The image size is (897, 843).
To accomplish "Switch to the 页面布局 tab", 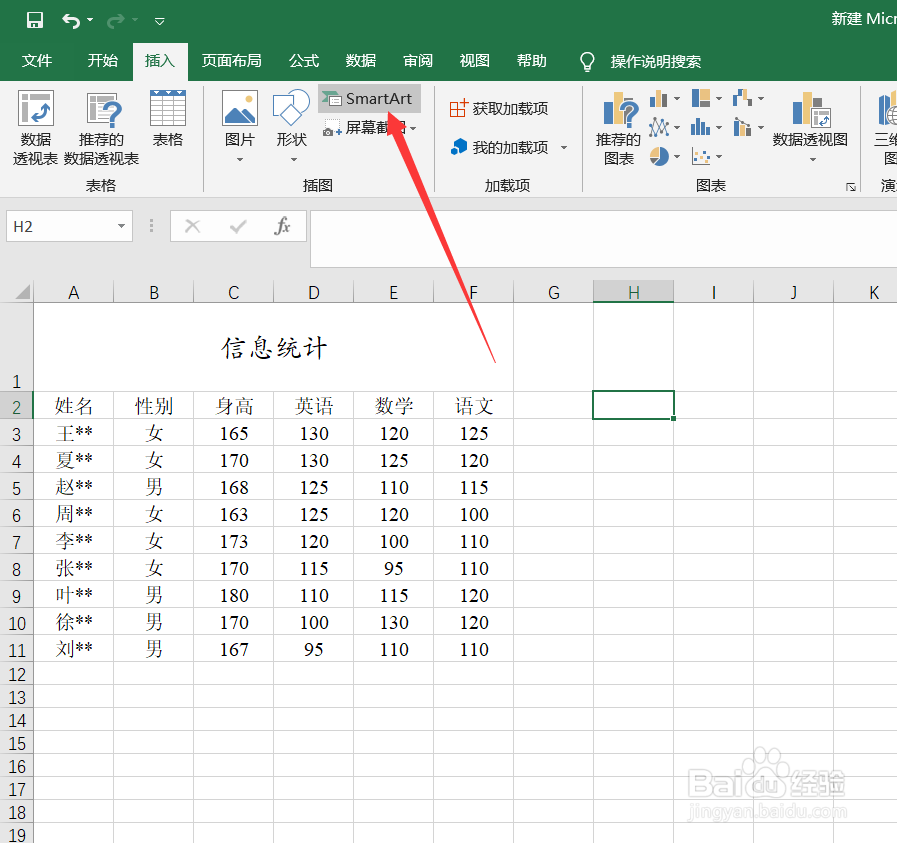I will (x=231, y=61).
